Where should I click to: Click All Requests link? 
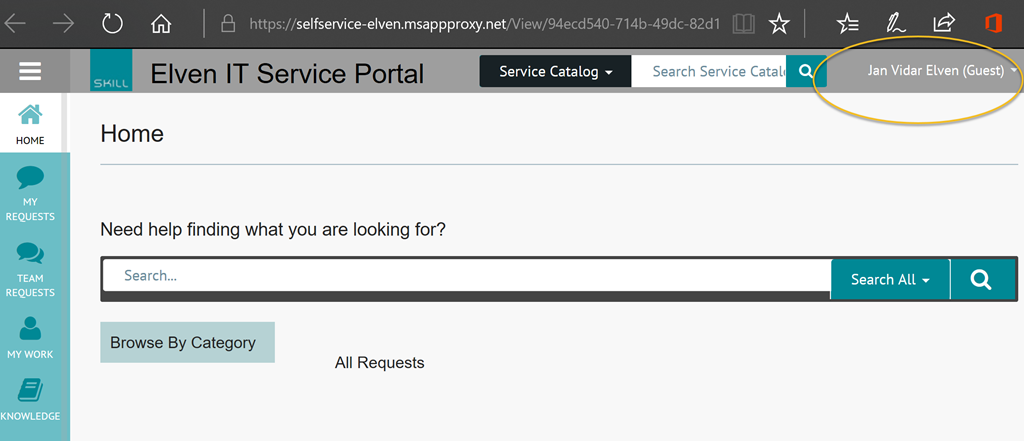[379, 363]
